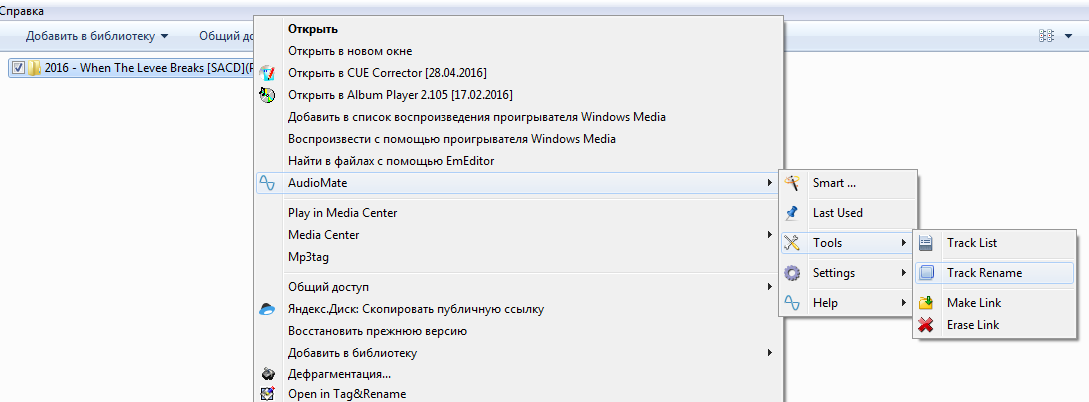The height and width of the screenshot is (402, 1089).
Task: Click the Smart wand icon in submenu
Action: pos(793,183)
